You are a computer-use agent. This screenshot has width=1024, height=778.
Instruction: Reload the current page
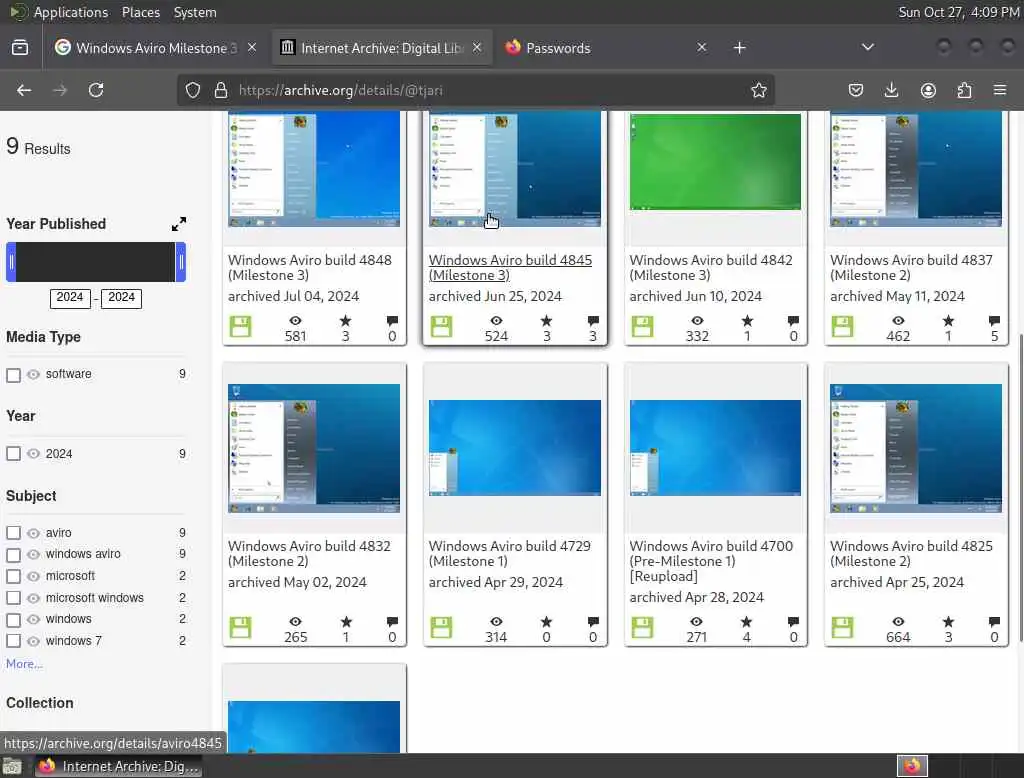[96, 90]
